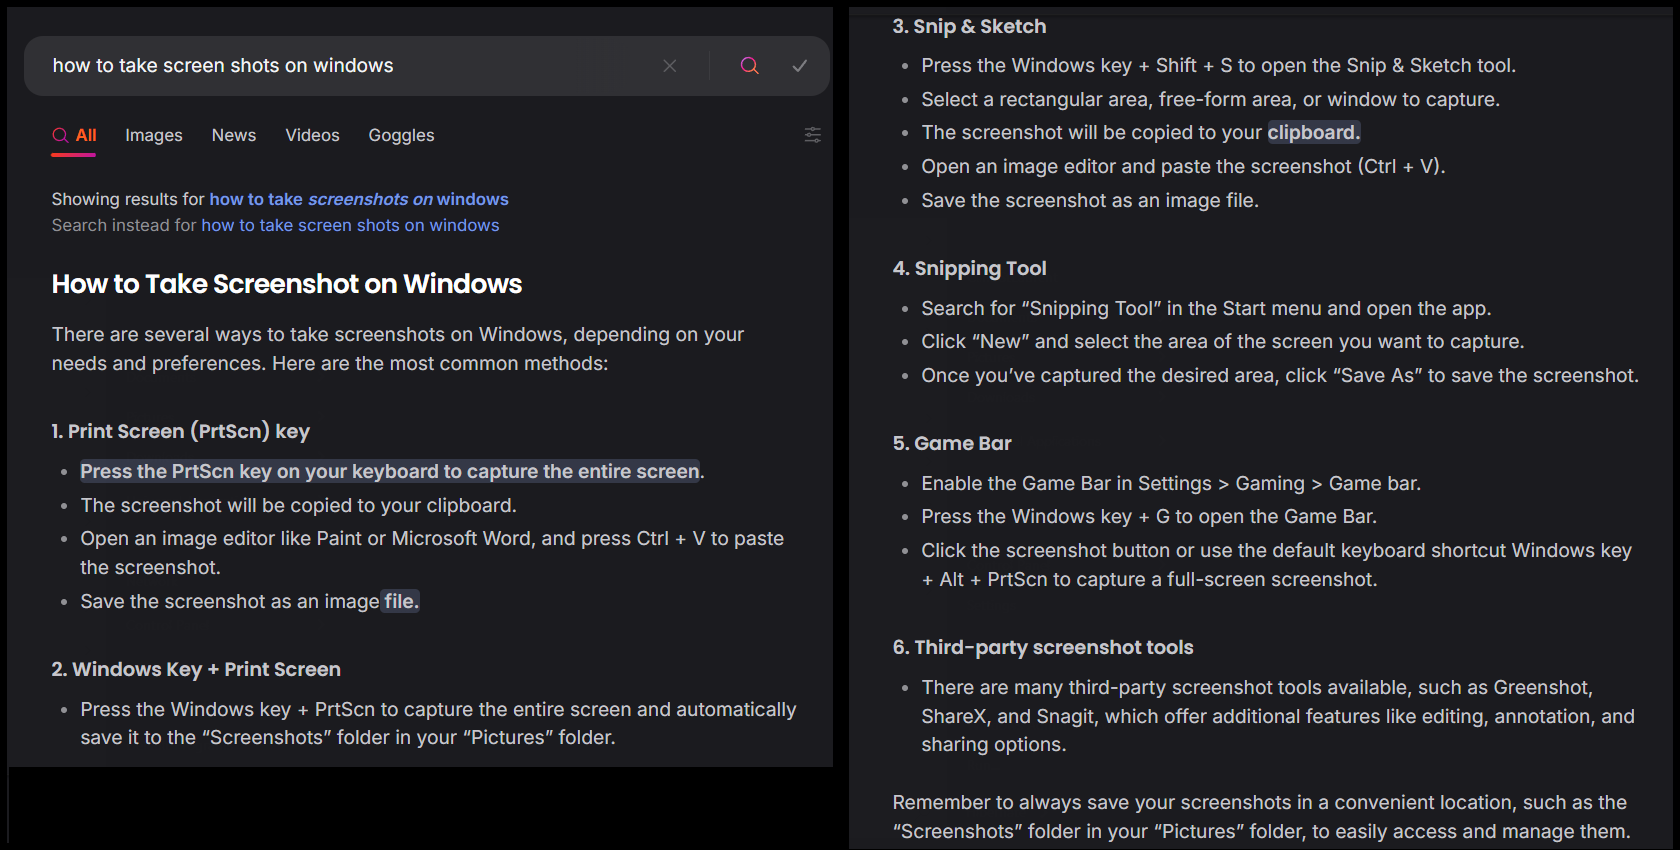Open the Goggles tab
The image size is (1680, 850).
click(401, 135)
